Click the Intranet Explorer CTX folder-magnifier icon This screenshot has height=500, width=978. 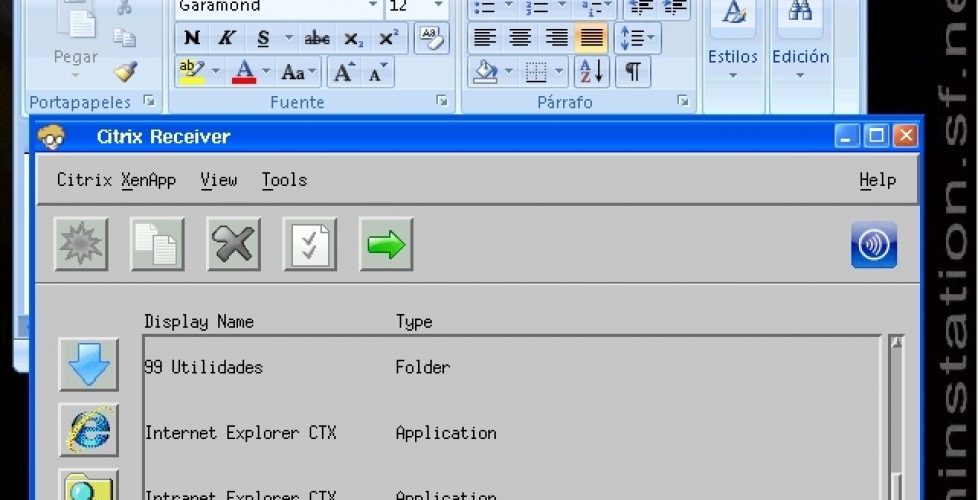coord(89,486)
